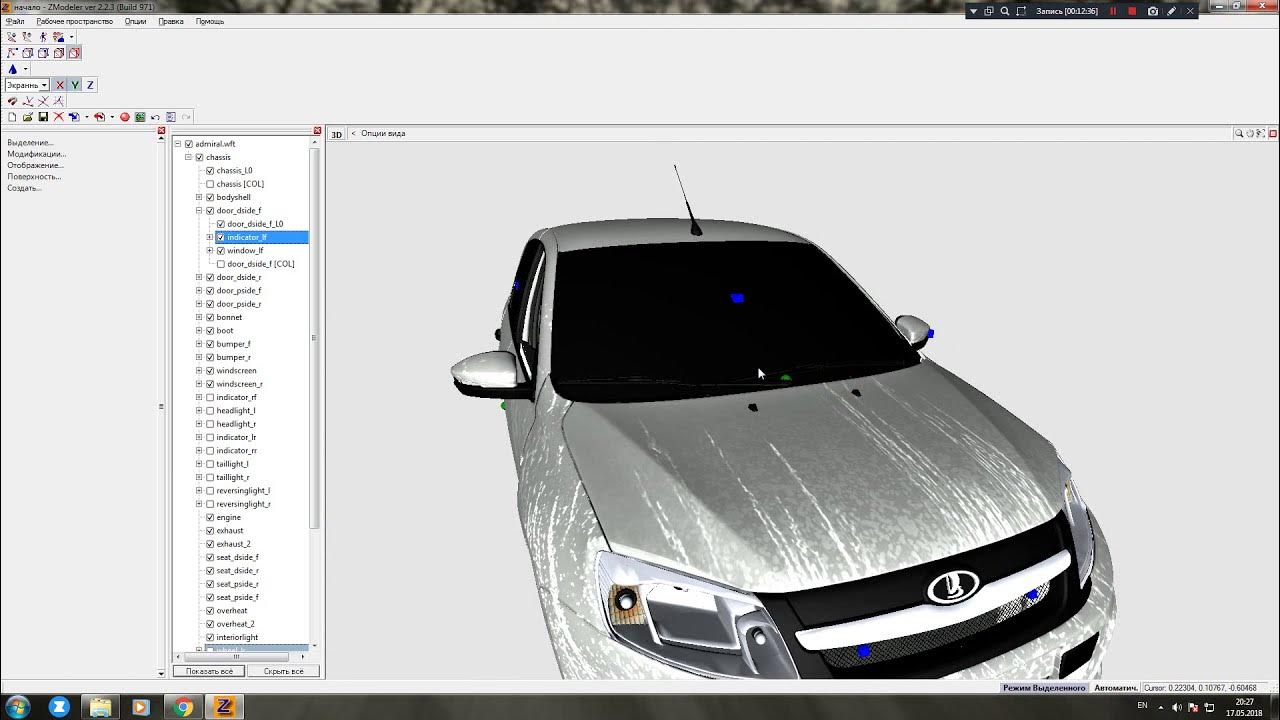This screenshot has height=720, width=1280.
Task: Click the Поверхность... command panel entry
Action: (34, 176)
